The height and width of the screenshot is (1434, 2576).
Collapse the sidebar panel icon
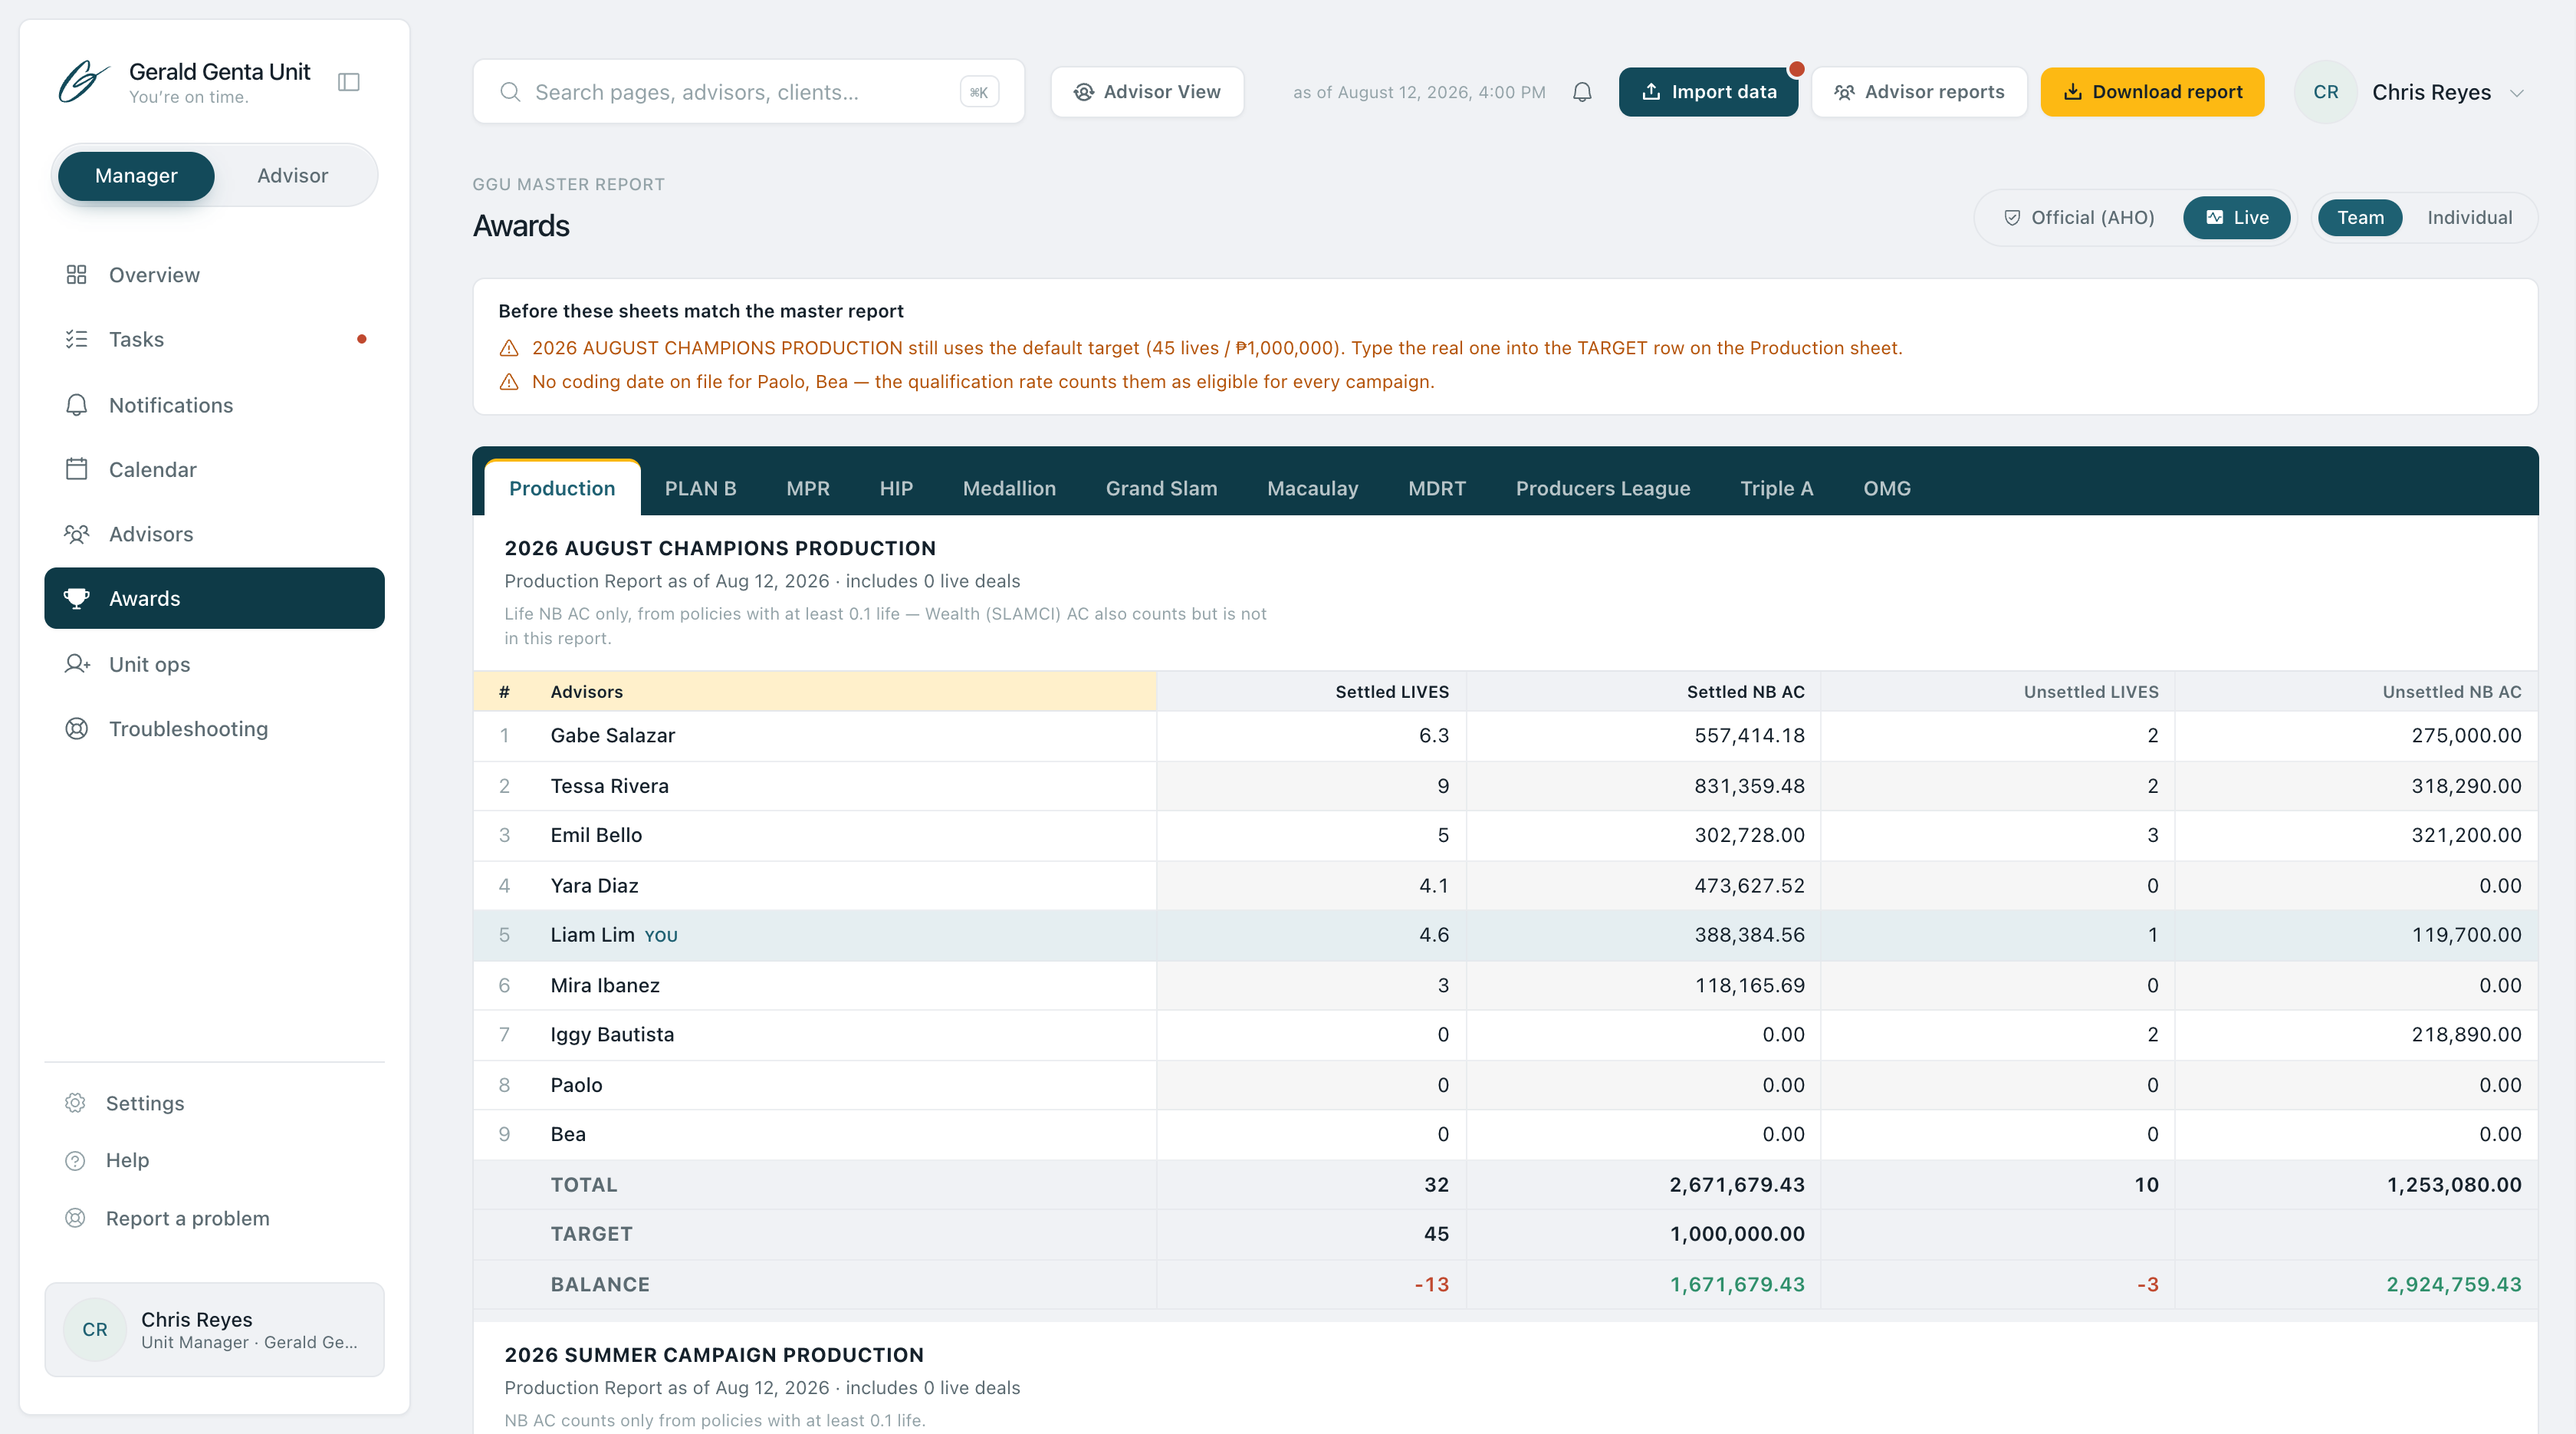point(348,82)
